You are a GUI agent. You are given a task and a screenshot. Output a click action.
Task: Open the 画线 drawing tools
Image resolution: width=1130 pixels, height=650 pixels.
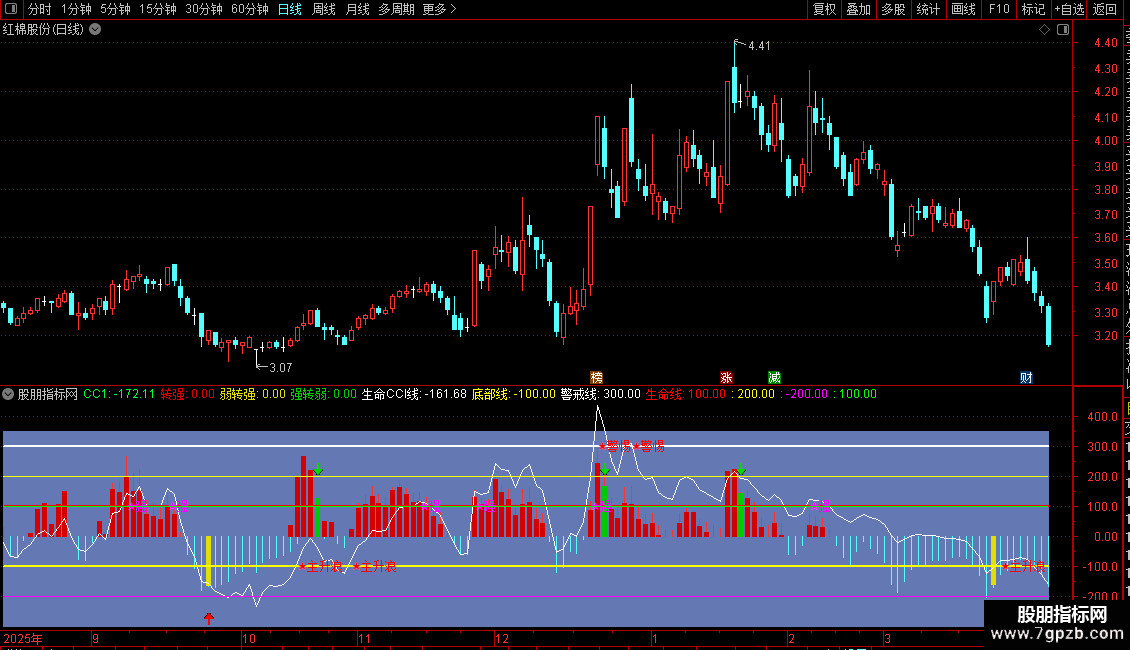click(x=963, y=9)
